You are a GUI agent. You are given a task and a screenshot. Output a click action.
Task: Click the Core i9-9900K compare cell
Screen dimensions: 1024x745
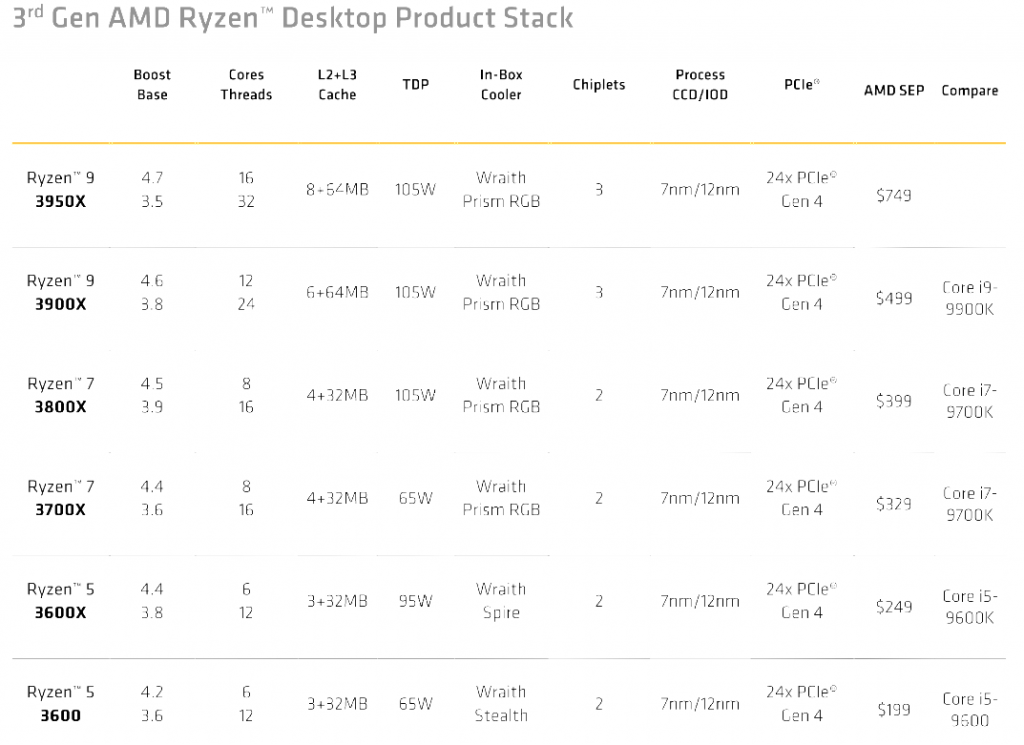click(x=970, y=298)
